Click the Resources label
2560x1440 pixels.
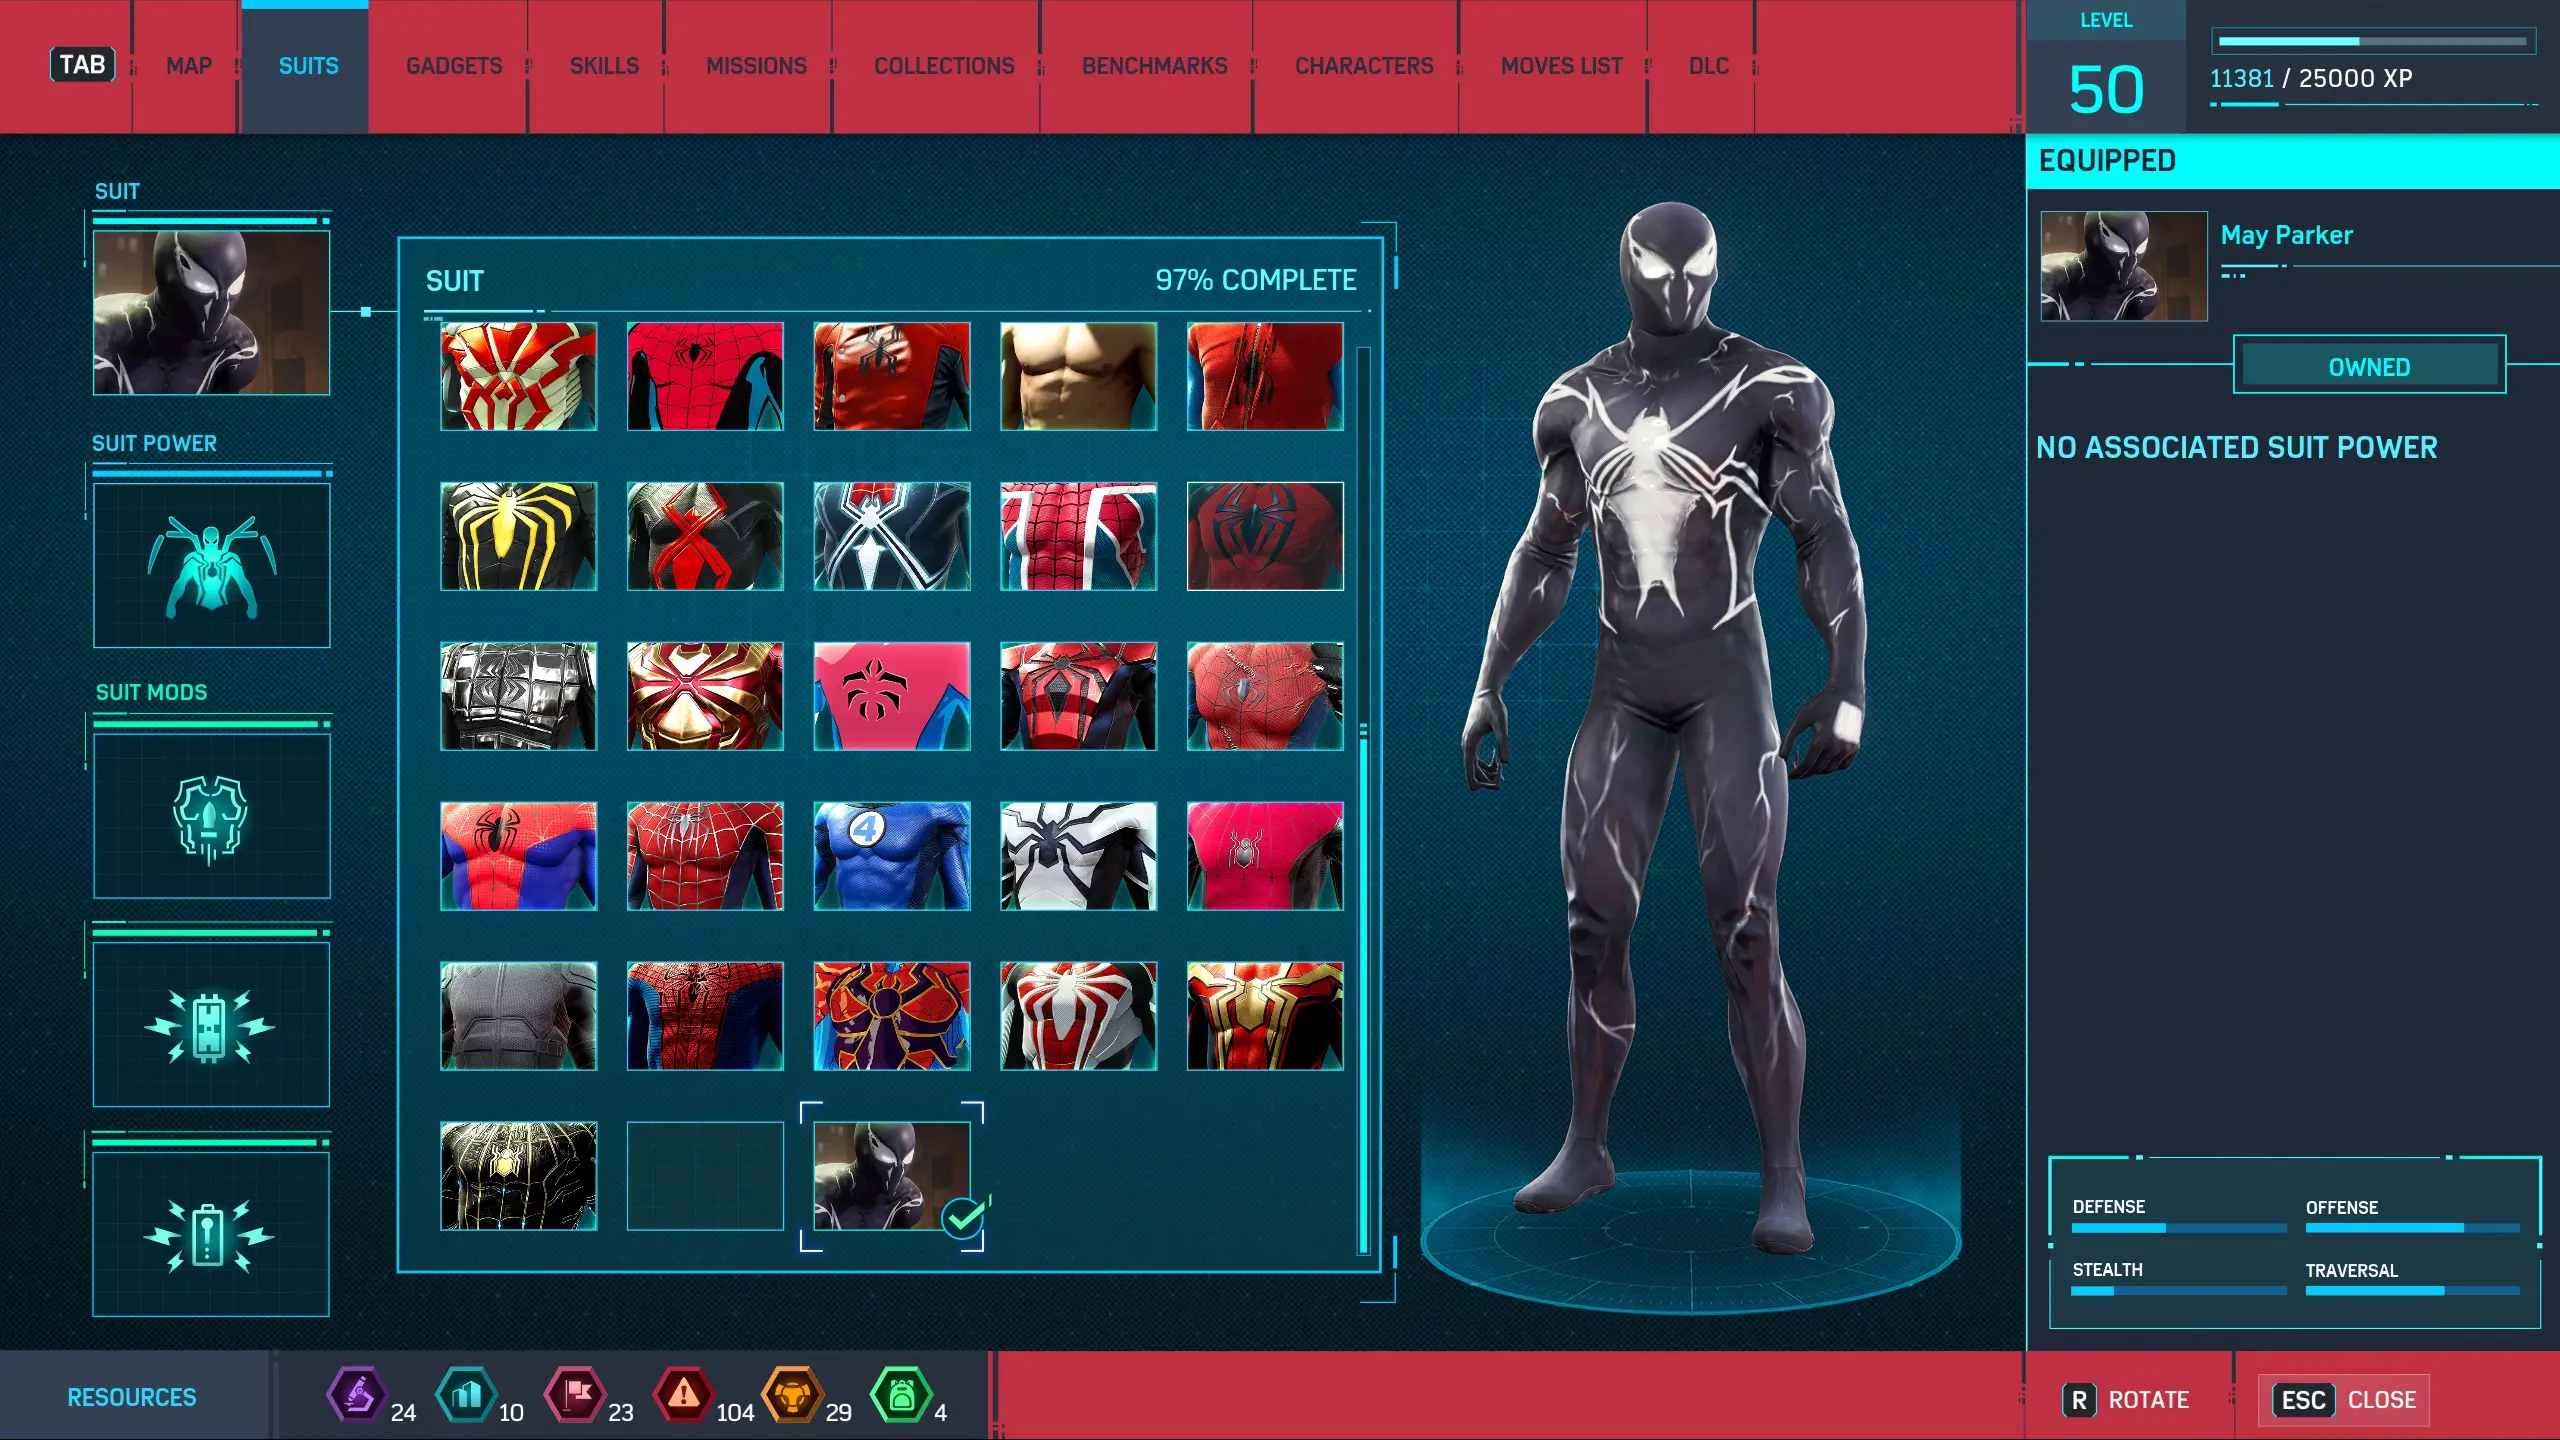click(x=132, y=1397)
